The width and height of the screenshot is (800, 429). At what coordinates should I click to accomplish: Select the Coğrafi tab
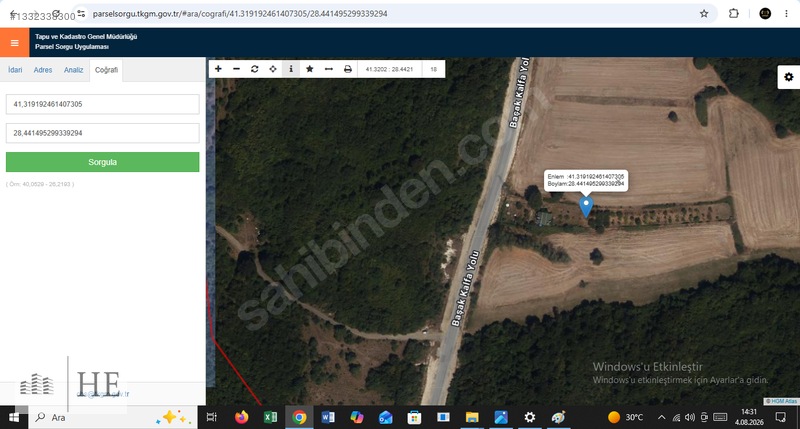tap(106, 70)
